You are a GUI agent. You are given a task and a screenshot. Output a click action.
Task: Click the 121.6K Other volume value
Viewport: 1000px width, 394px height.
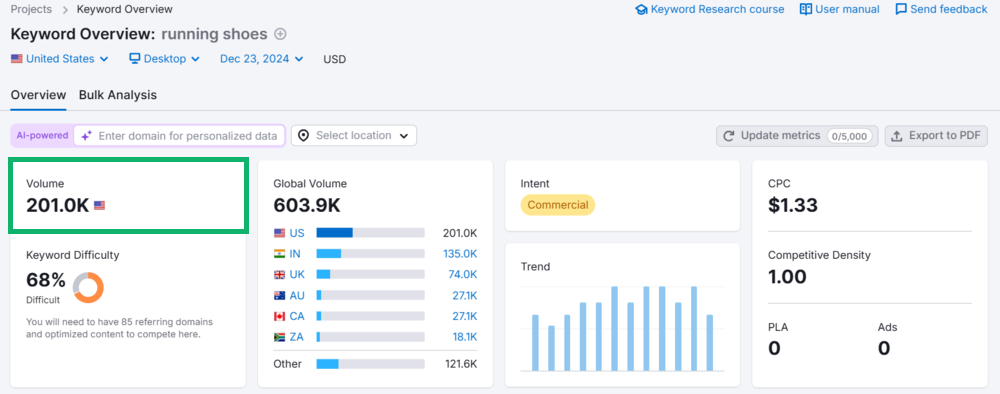pos(461,364)
